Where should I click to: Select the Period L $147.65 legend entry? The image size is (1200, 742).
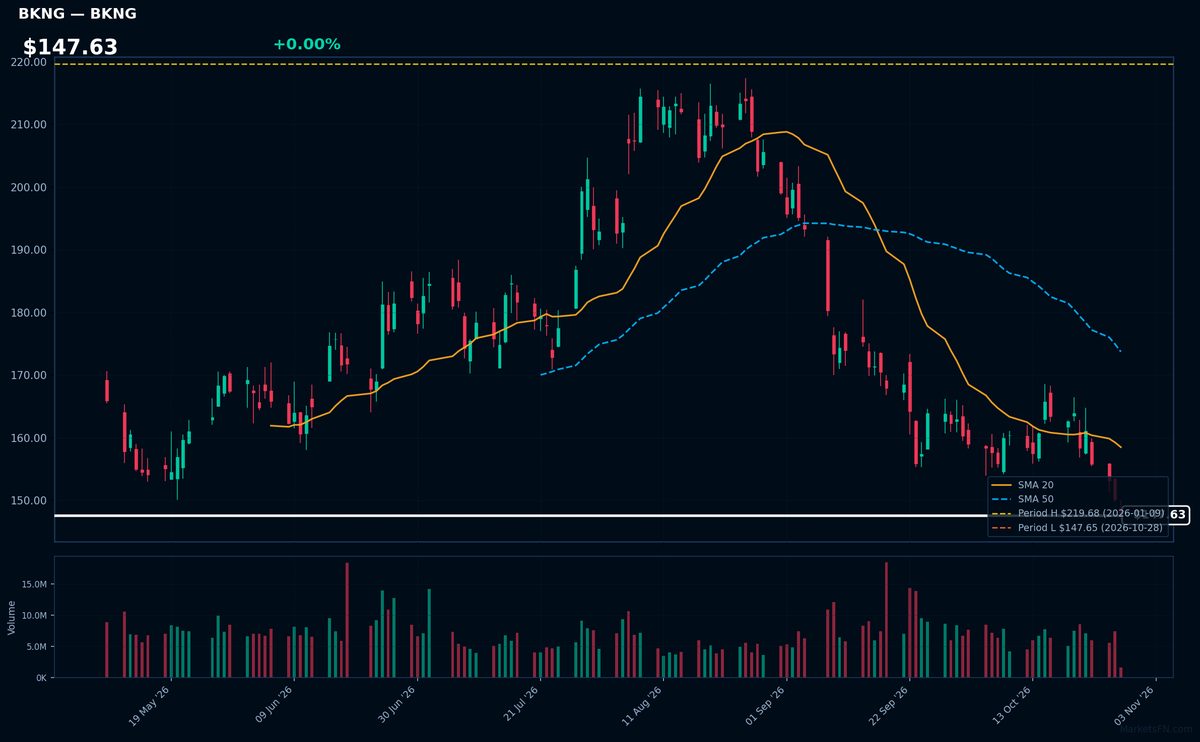(1077, 527)
